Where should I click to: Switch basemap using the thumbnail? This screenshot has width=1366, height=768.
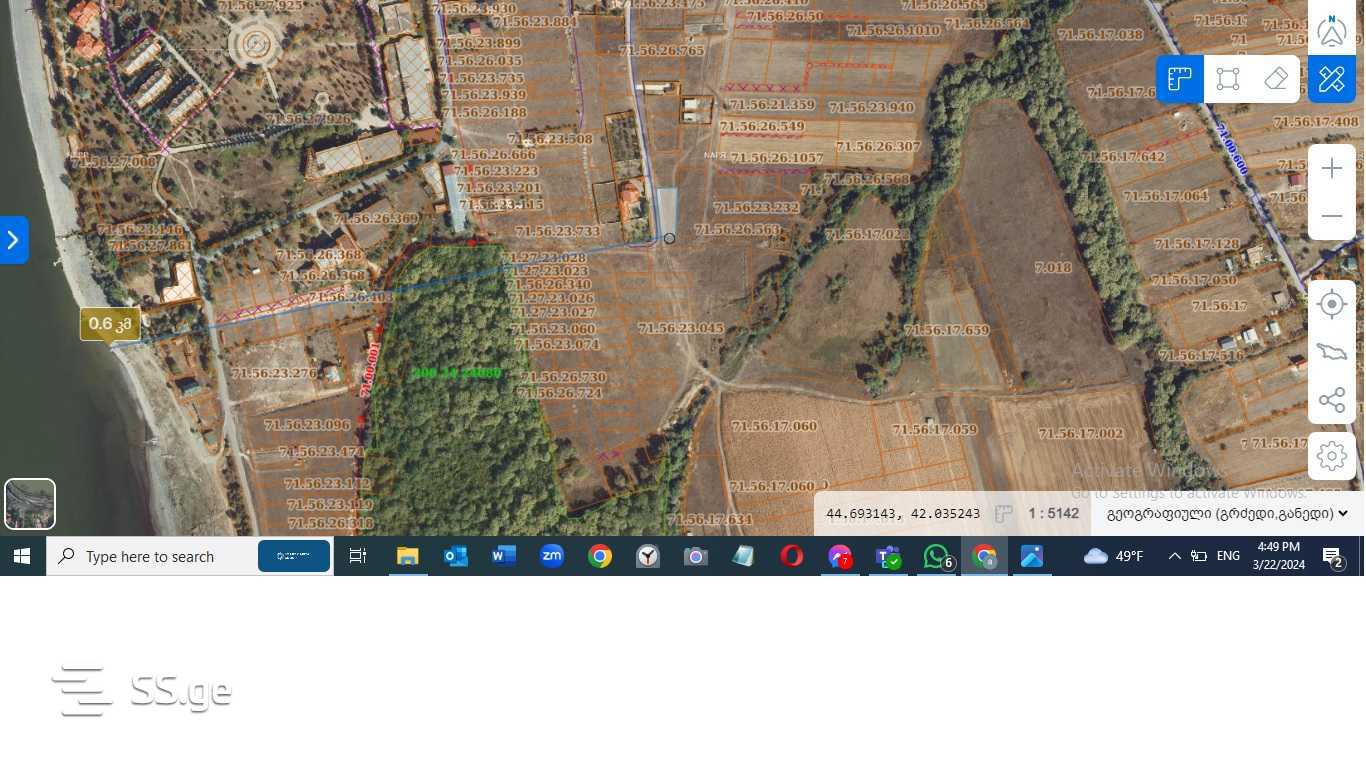point(30,504)
